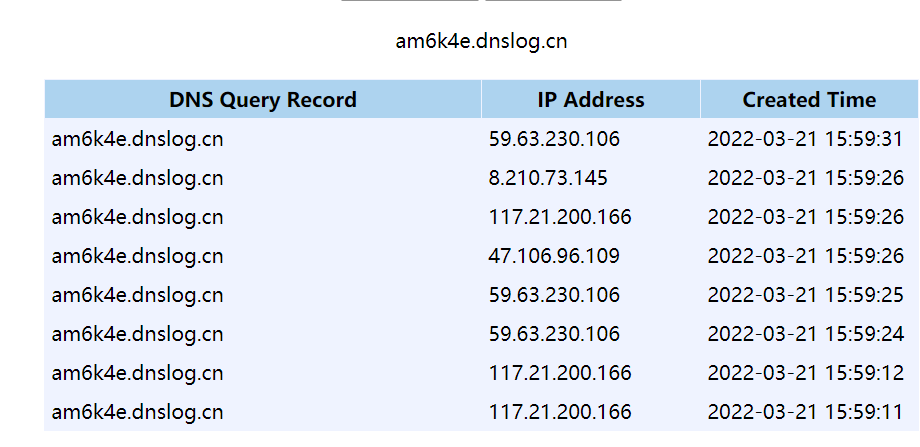Image resolution: width=920 pixels, height=447 pixels.
Task: Click the domain record in the 15:59:11 row
Action: click(137, 412)
